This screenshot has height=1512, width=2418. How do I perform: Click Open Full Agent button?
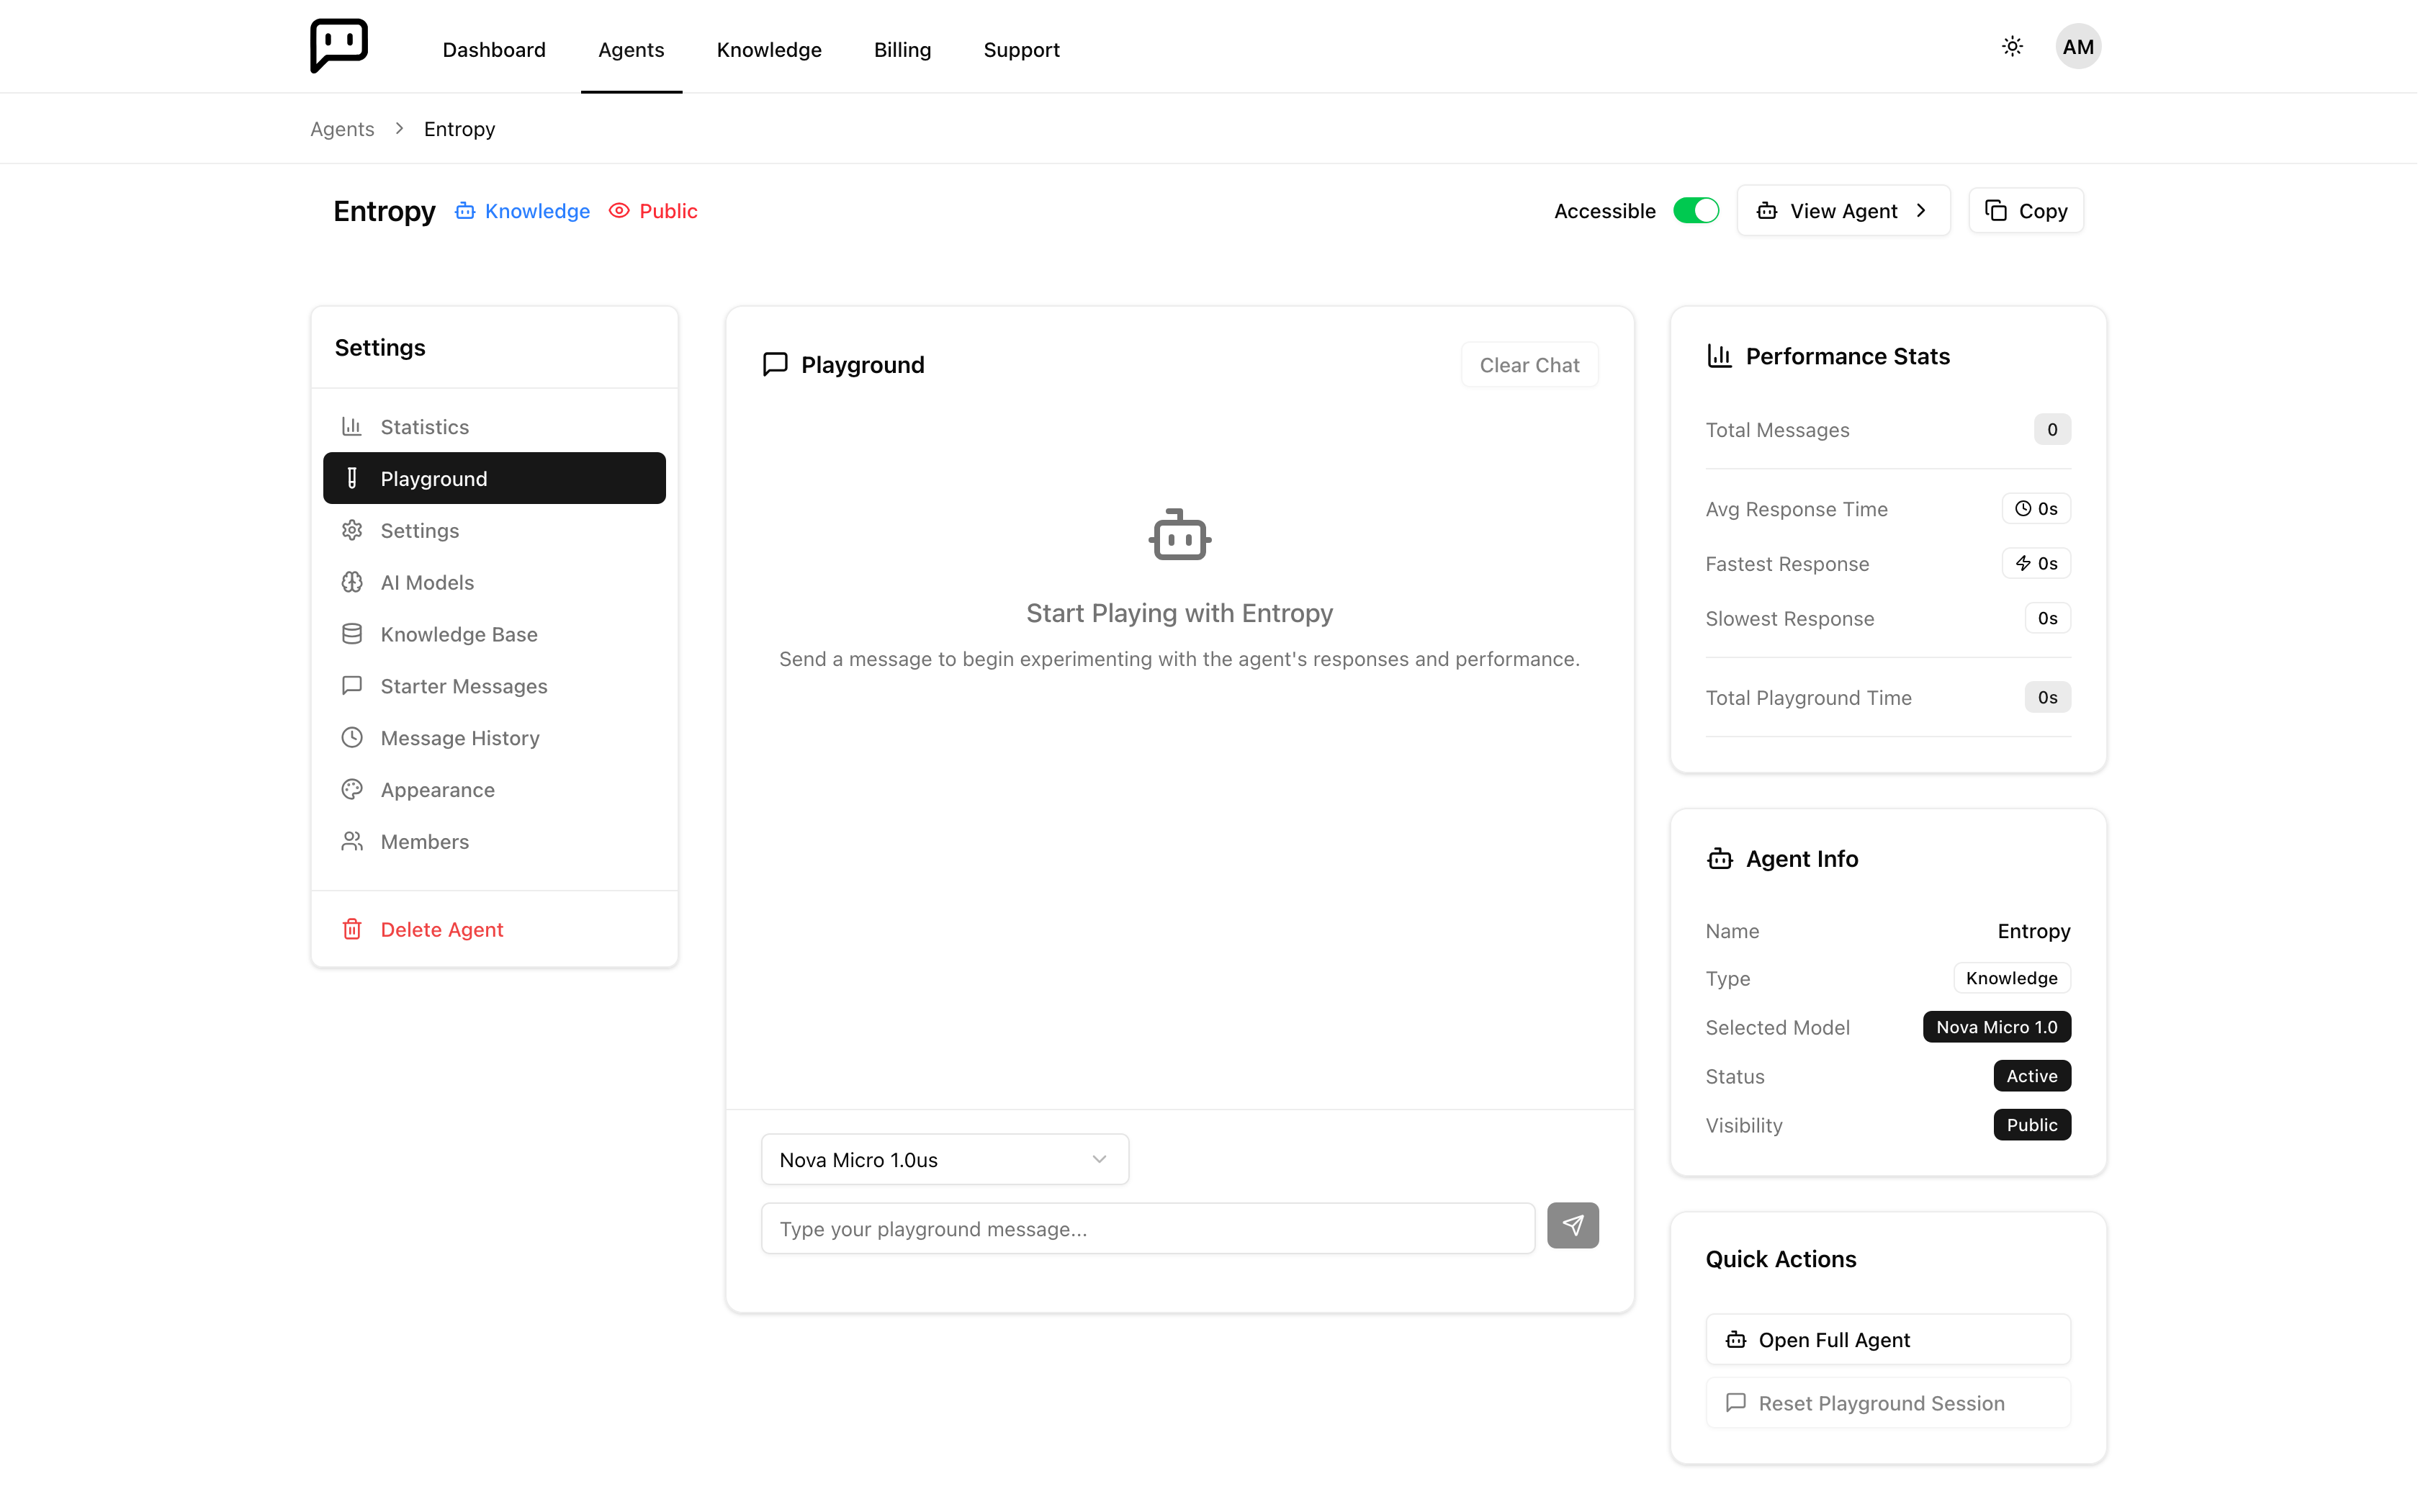(x=1888, y=1340)
